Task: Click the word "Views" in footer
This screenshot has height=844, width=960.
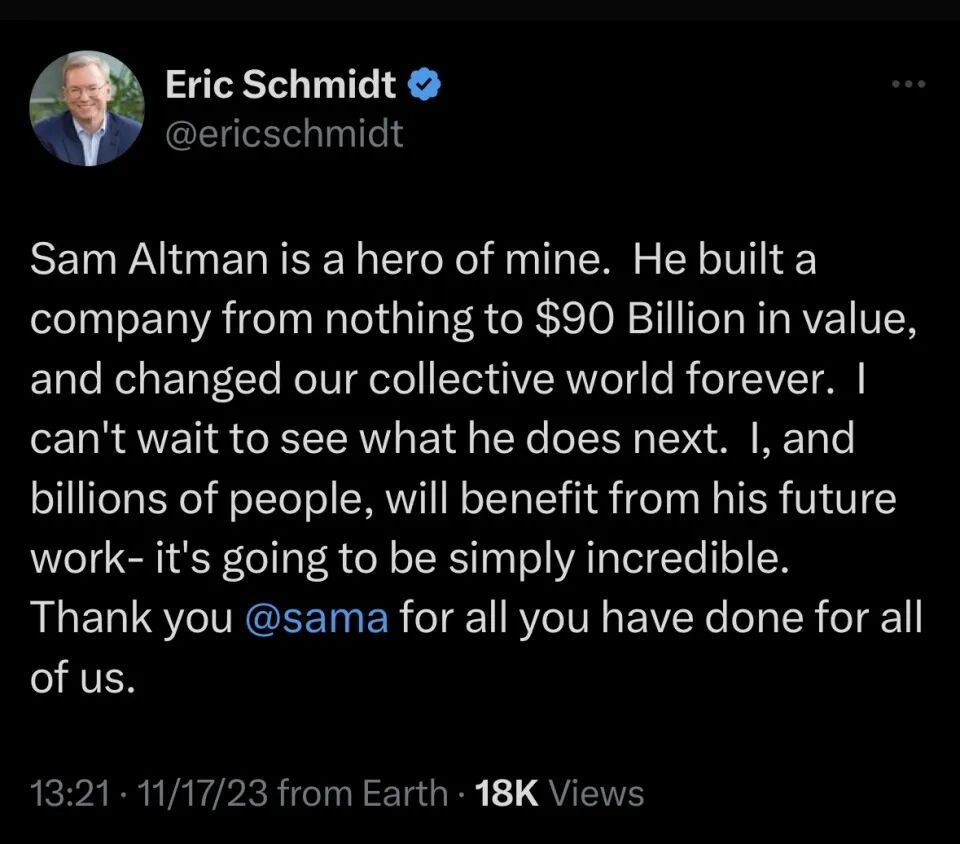Action: 597,794
